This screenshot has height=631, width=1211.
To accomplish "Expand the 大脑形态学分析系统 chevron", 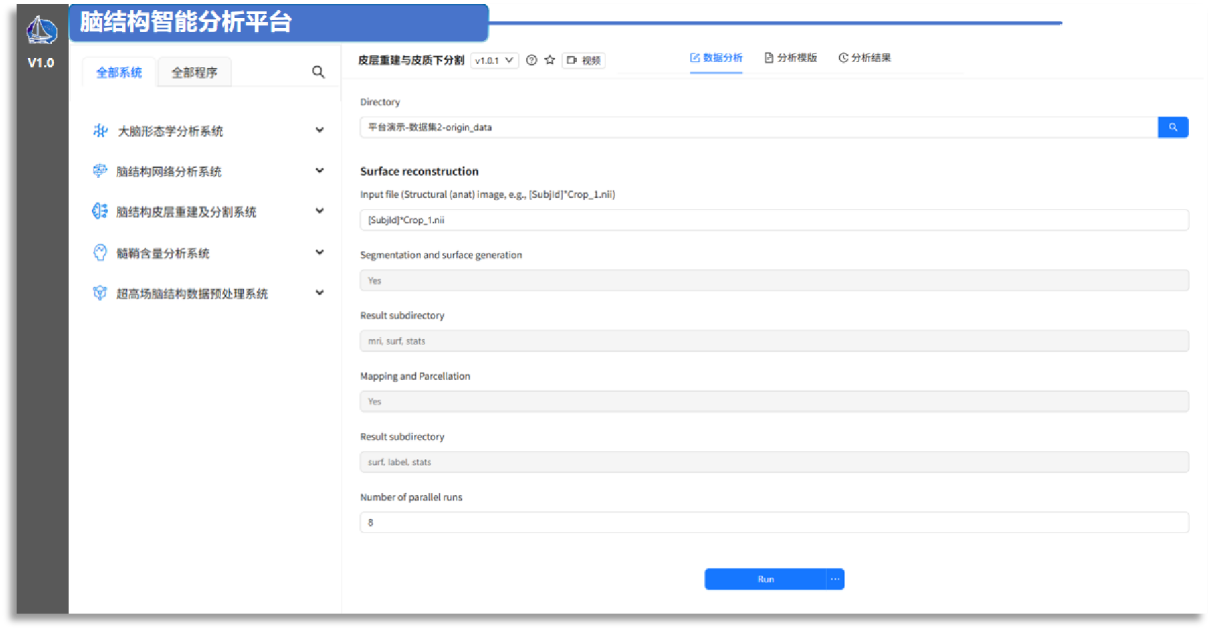I will [x=320, y=130].
